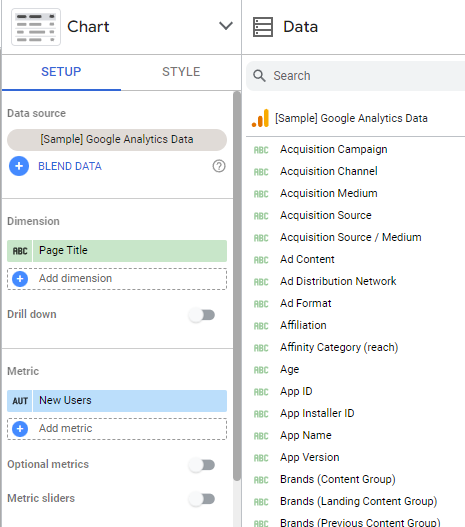The height and width of the screenshot is (527, 465).
Task: Switch to the STYLE tab
Action: pyautogui.click(x=181, y=72)
